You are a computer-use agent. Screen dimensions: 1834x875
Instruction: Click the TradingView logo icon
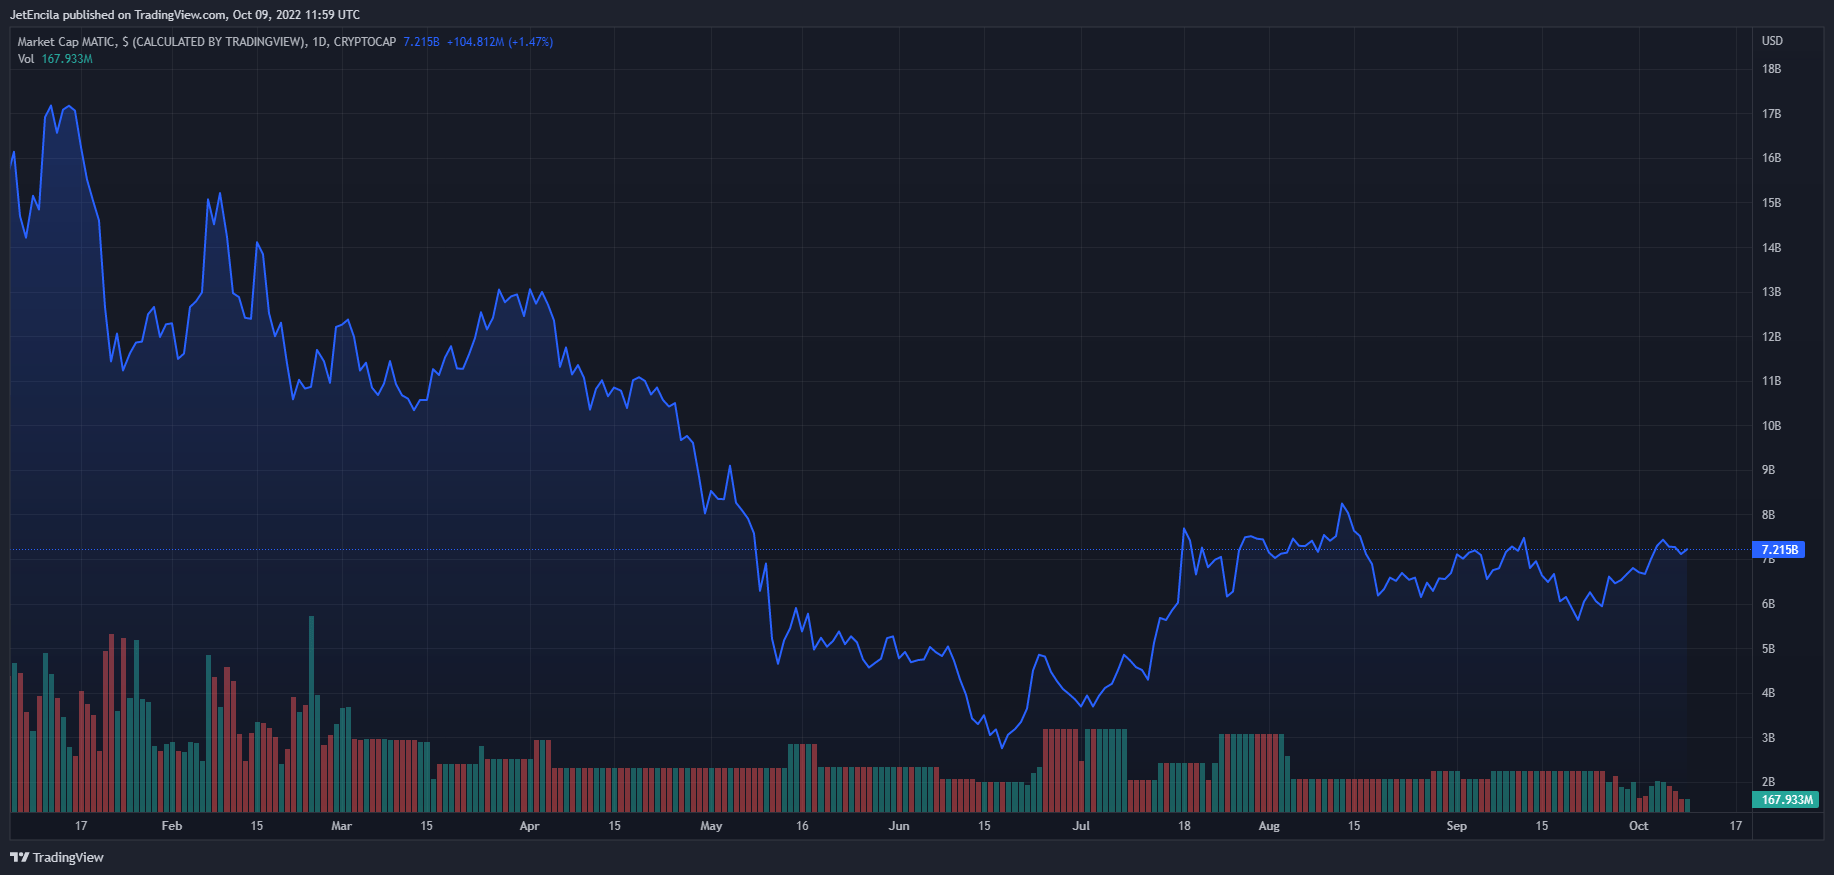pos(19,857)
